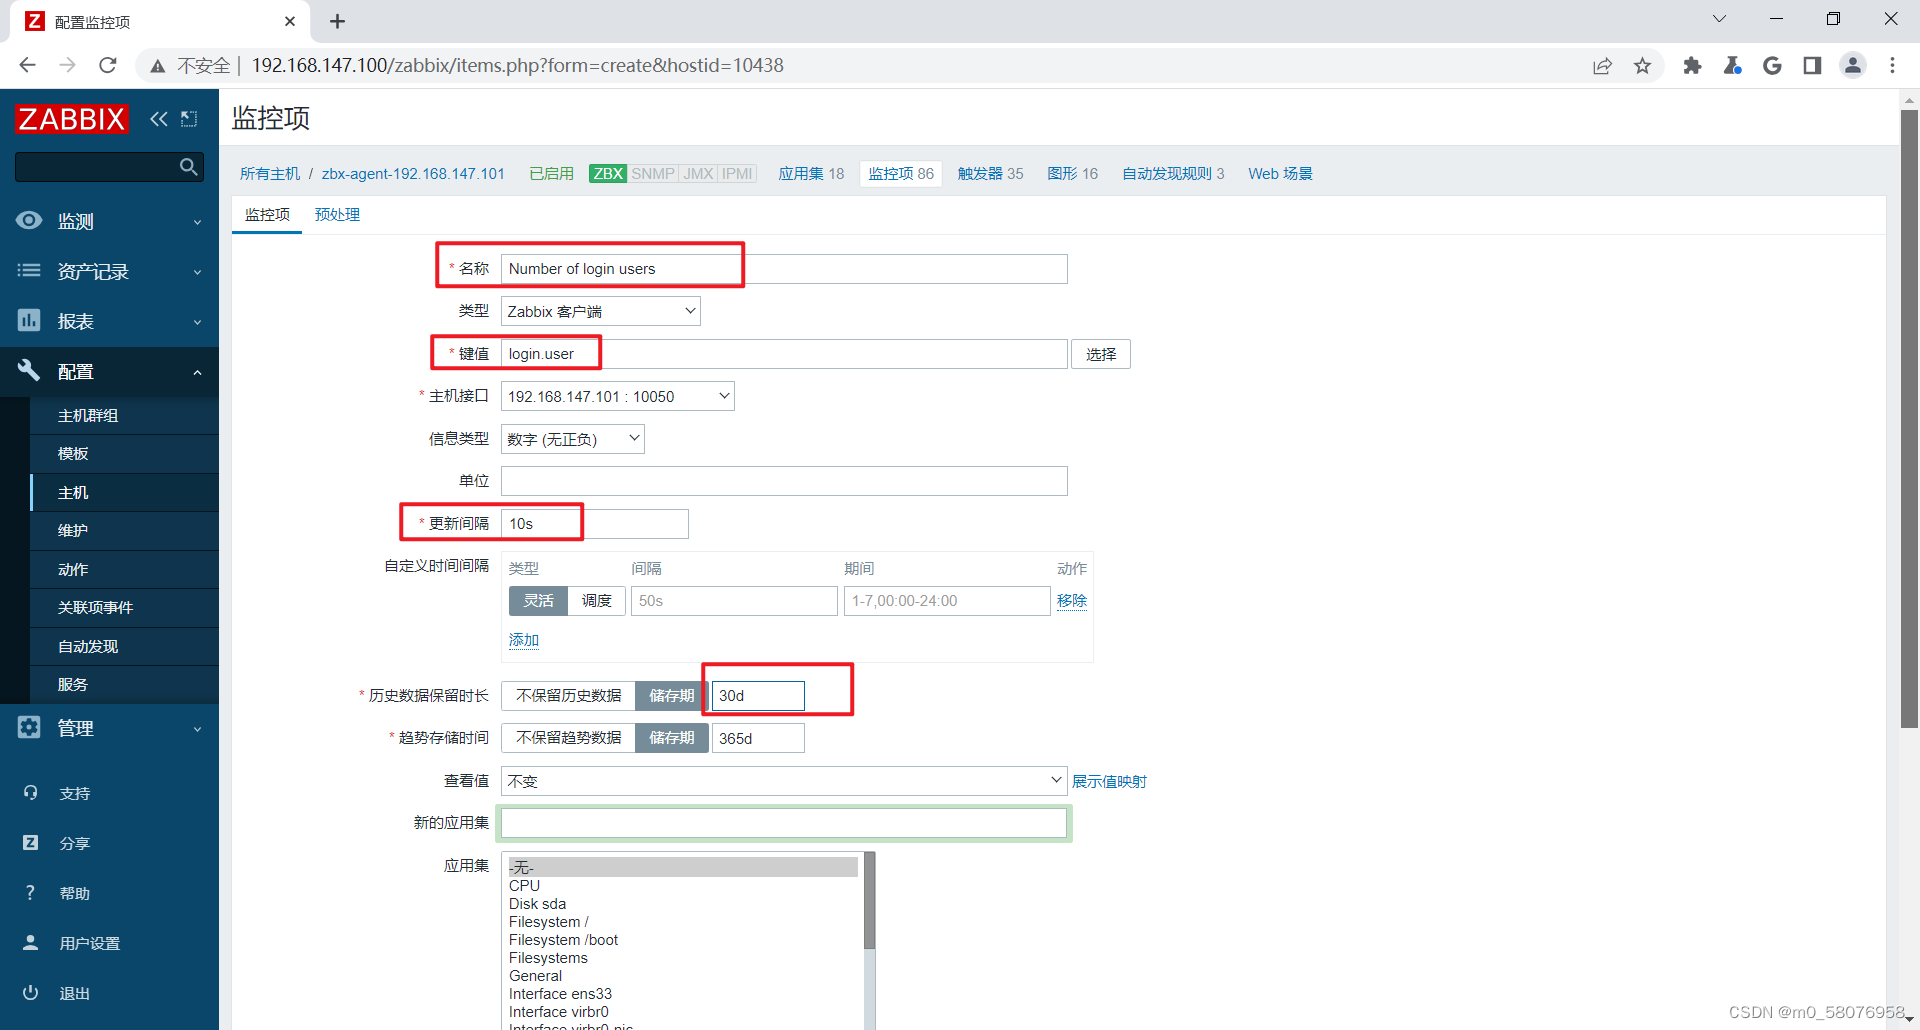Open the 类型 Zabbix 客户端 dropdown
This screenshot has height=1030, width=1920.
[600, 311]
